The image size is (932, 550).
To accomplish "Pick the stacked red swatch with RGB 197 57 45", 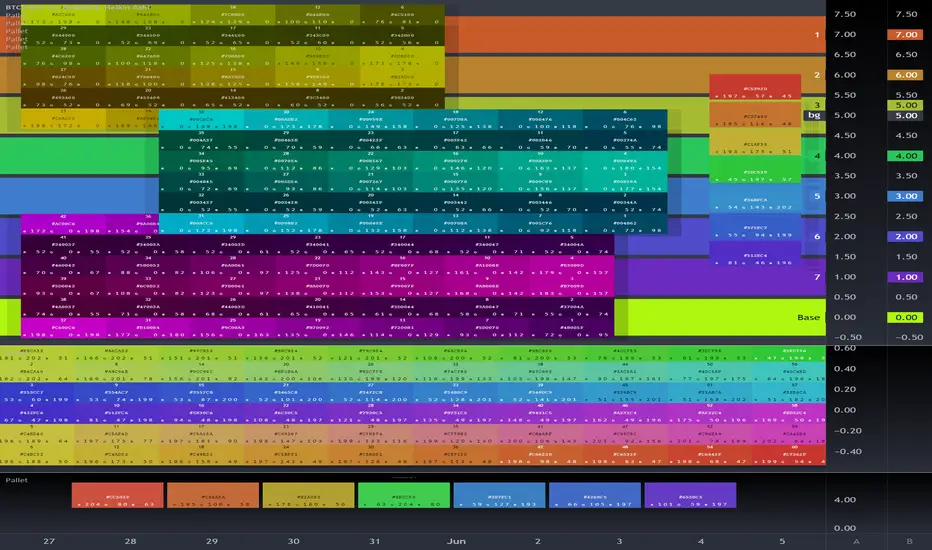I will 755,87.
